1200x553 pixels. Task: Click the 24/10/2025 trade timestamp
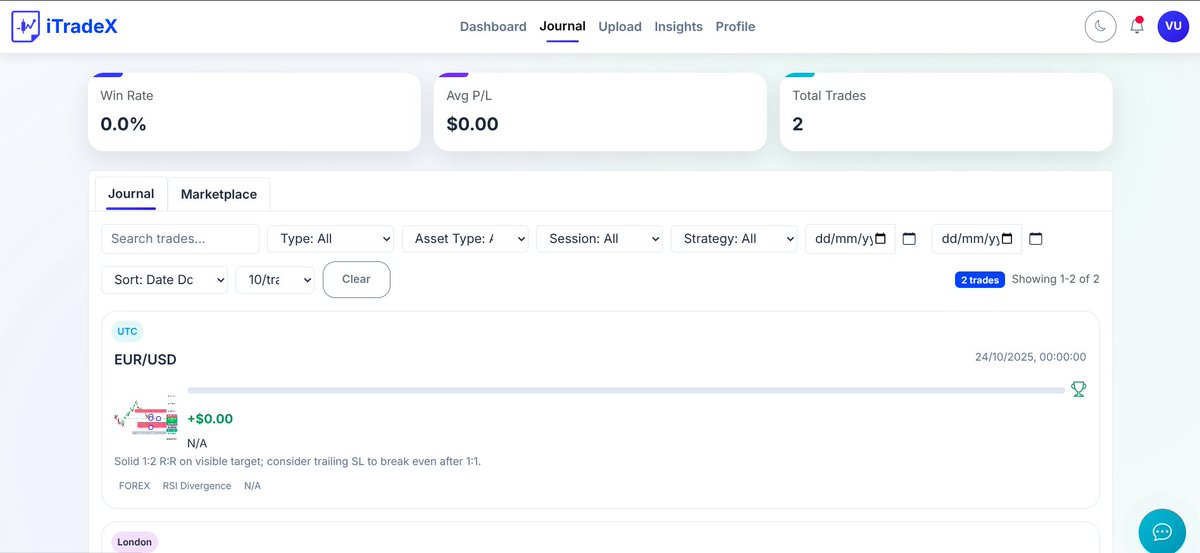[1030, 357]
